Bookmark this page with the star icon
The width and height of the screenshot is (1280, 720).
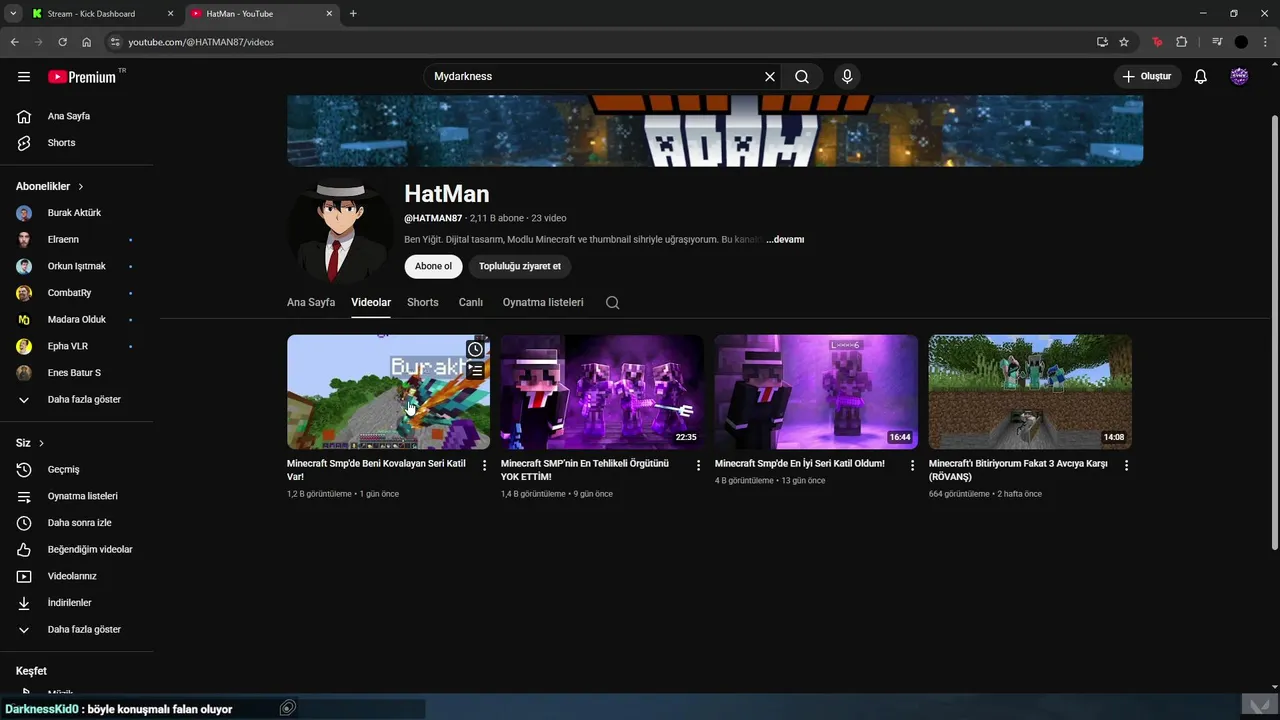pos(1124,42)
